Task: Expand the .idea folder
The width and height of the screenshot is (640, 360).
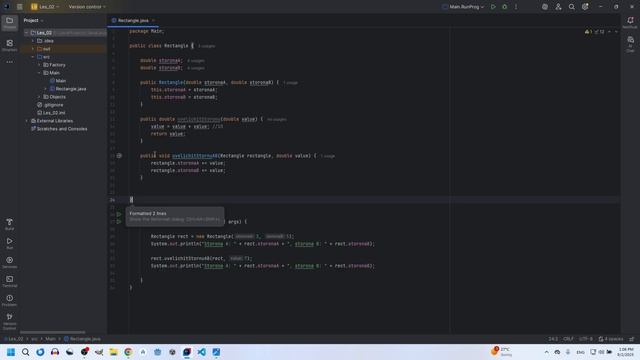Action: coord(33,41)
